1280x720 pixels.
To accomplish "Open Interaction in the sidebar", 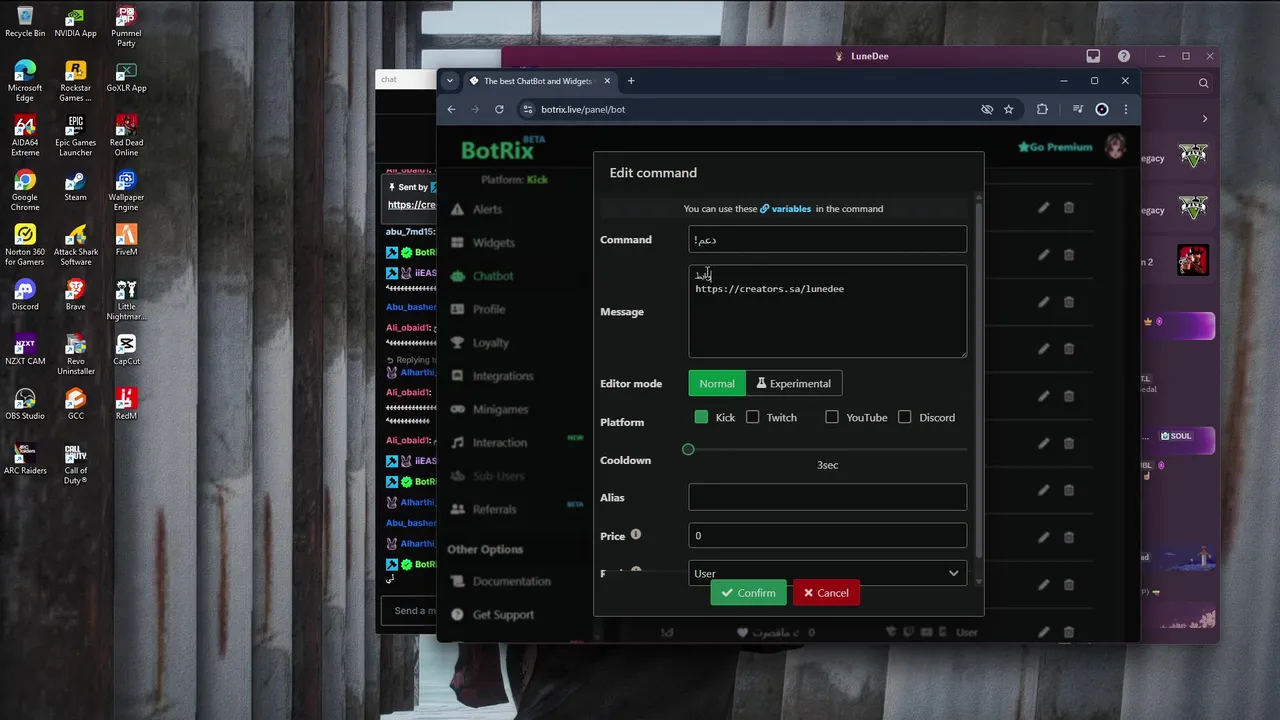I will click(489, 442).
